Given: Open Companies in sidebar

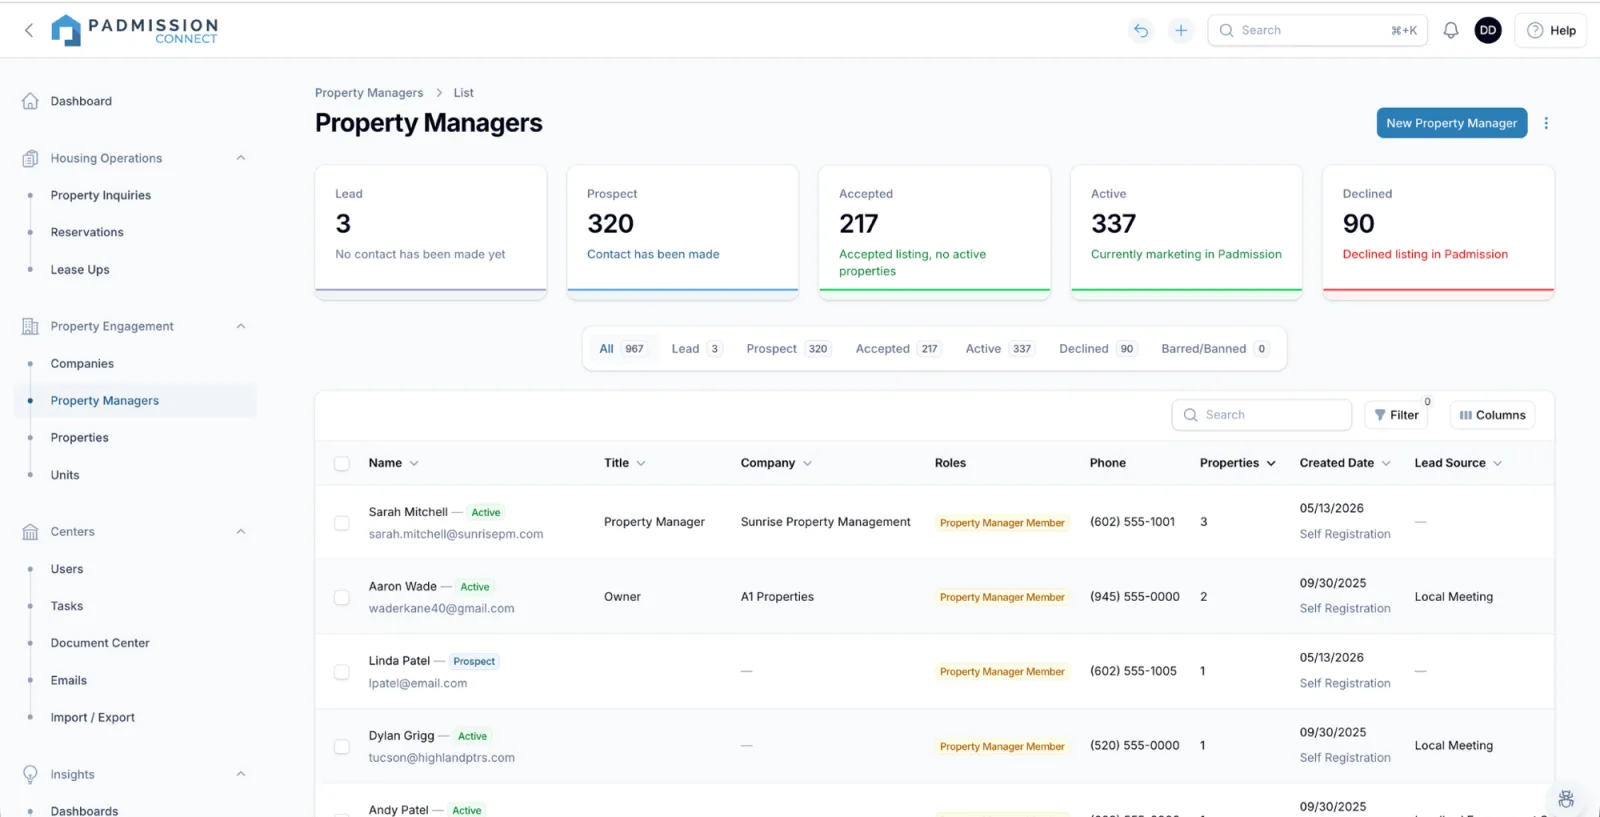Looking at the screenshot, I should coord(82,364).
